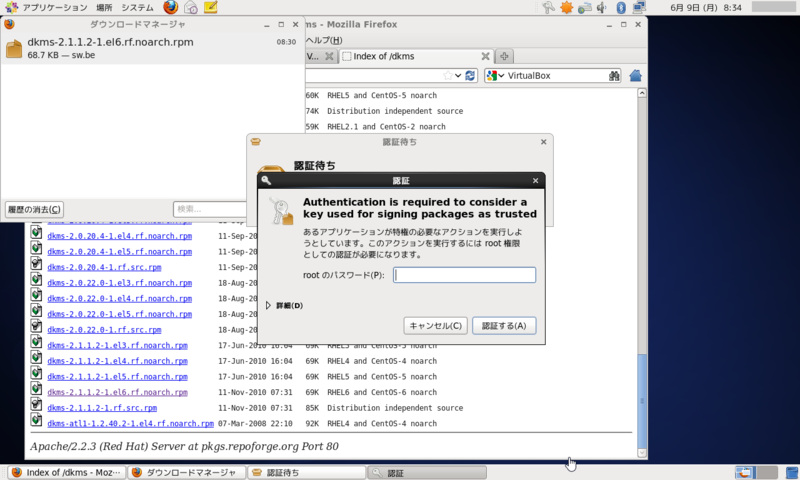The width and height of the screenshot is (800, 480).
Task: Click file icon beside dkms-2.1.1.2-1.rf.src.rpm
Action: pos(36,405)
